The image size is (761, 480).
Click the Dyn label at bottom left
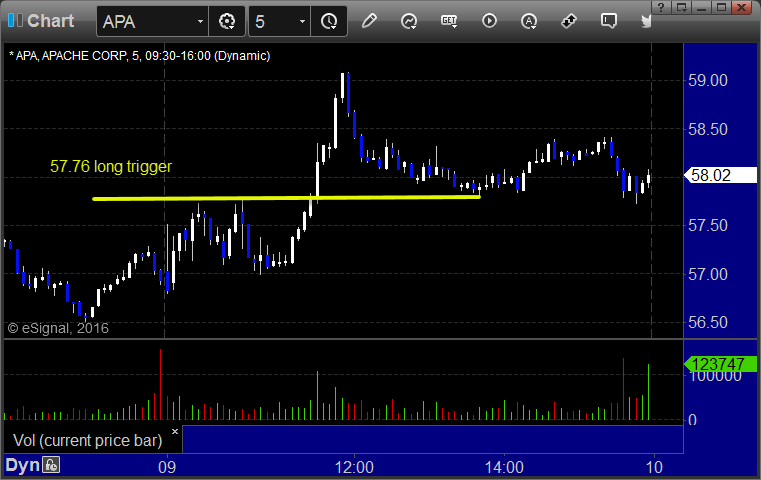22,465
